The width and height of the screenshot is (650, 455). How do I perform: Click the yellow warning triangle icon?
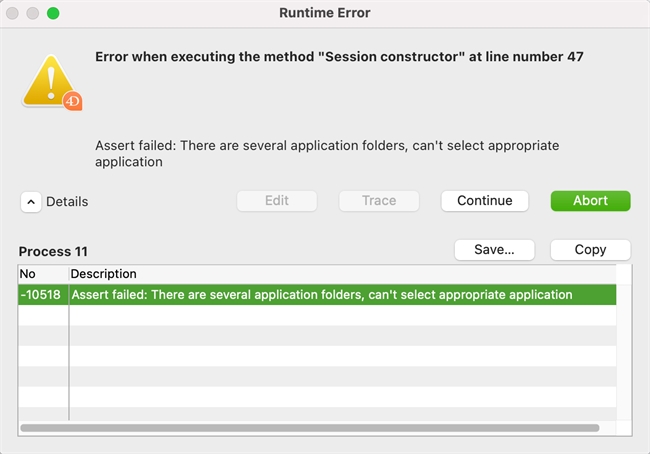46,78
